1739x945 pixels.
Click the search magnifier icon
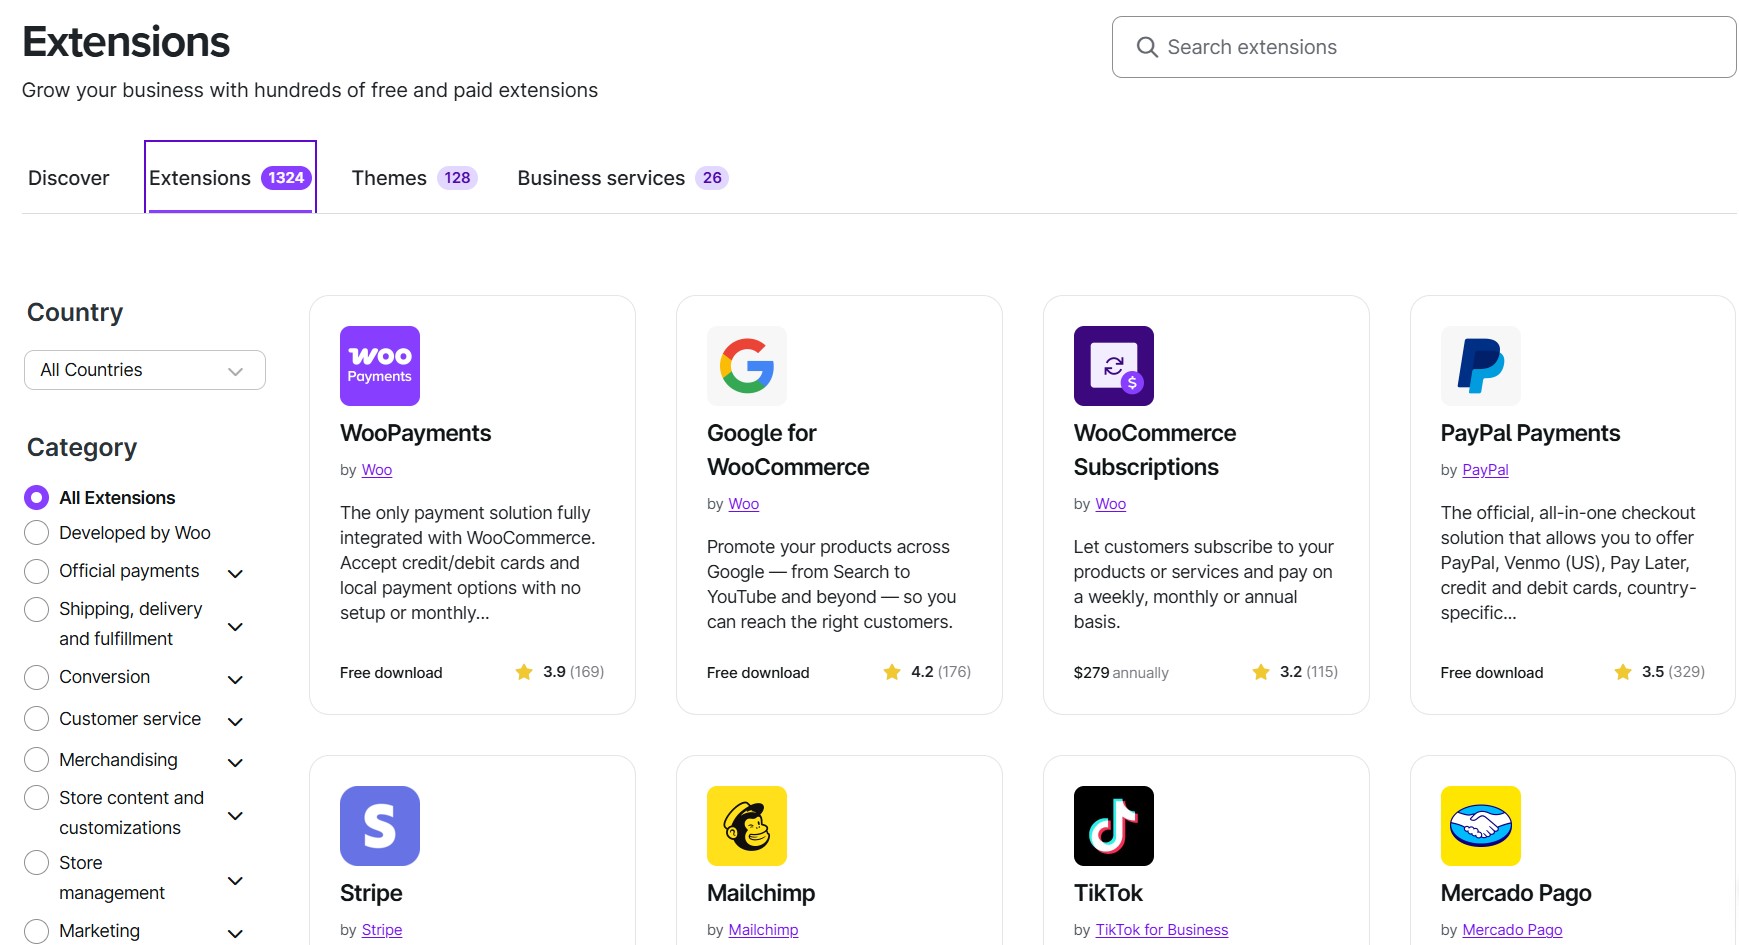pyautogui.click(x=1147, y=47)
